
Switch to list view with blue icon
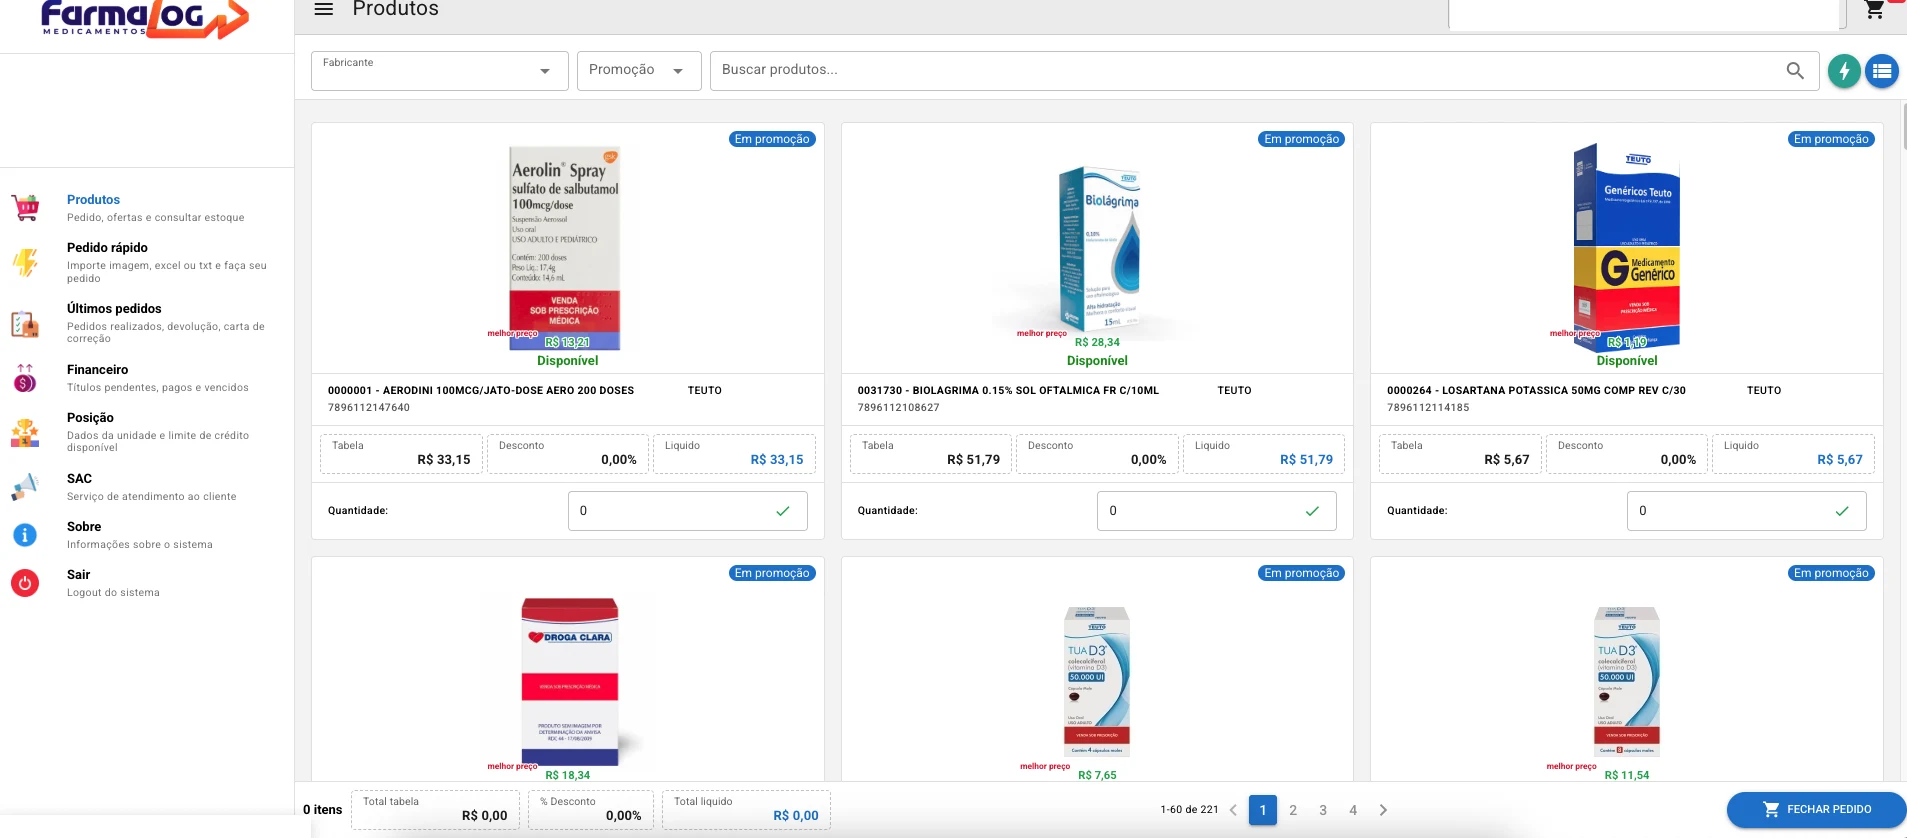pyautogui.click(x=1882, y=71)
